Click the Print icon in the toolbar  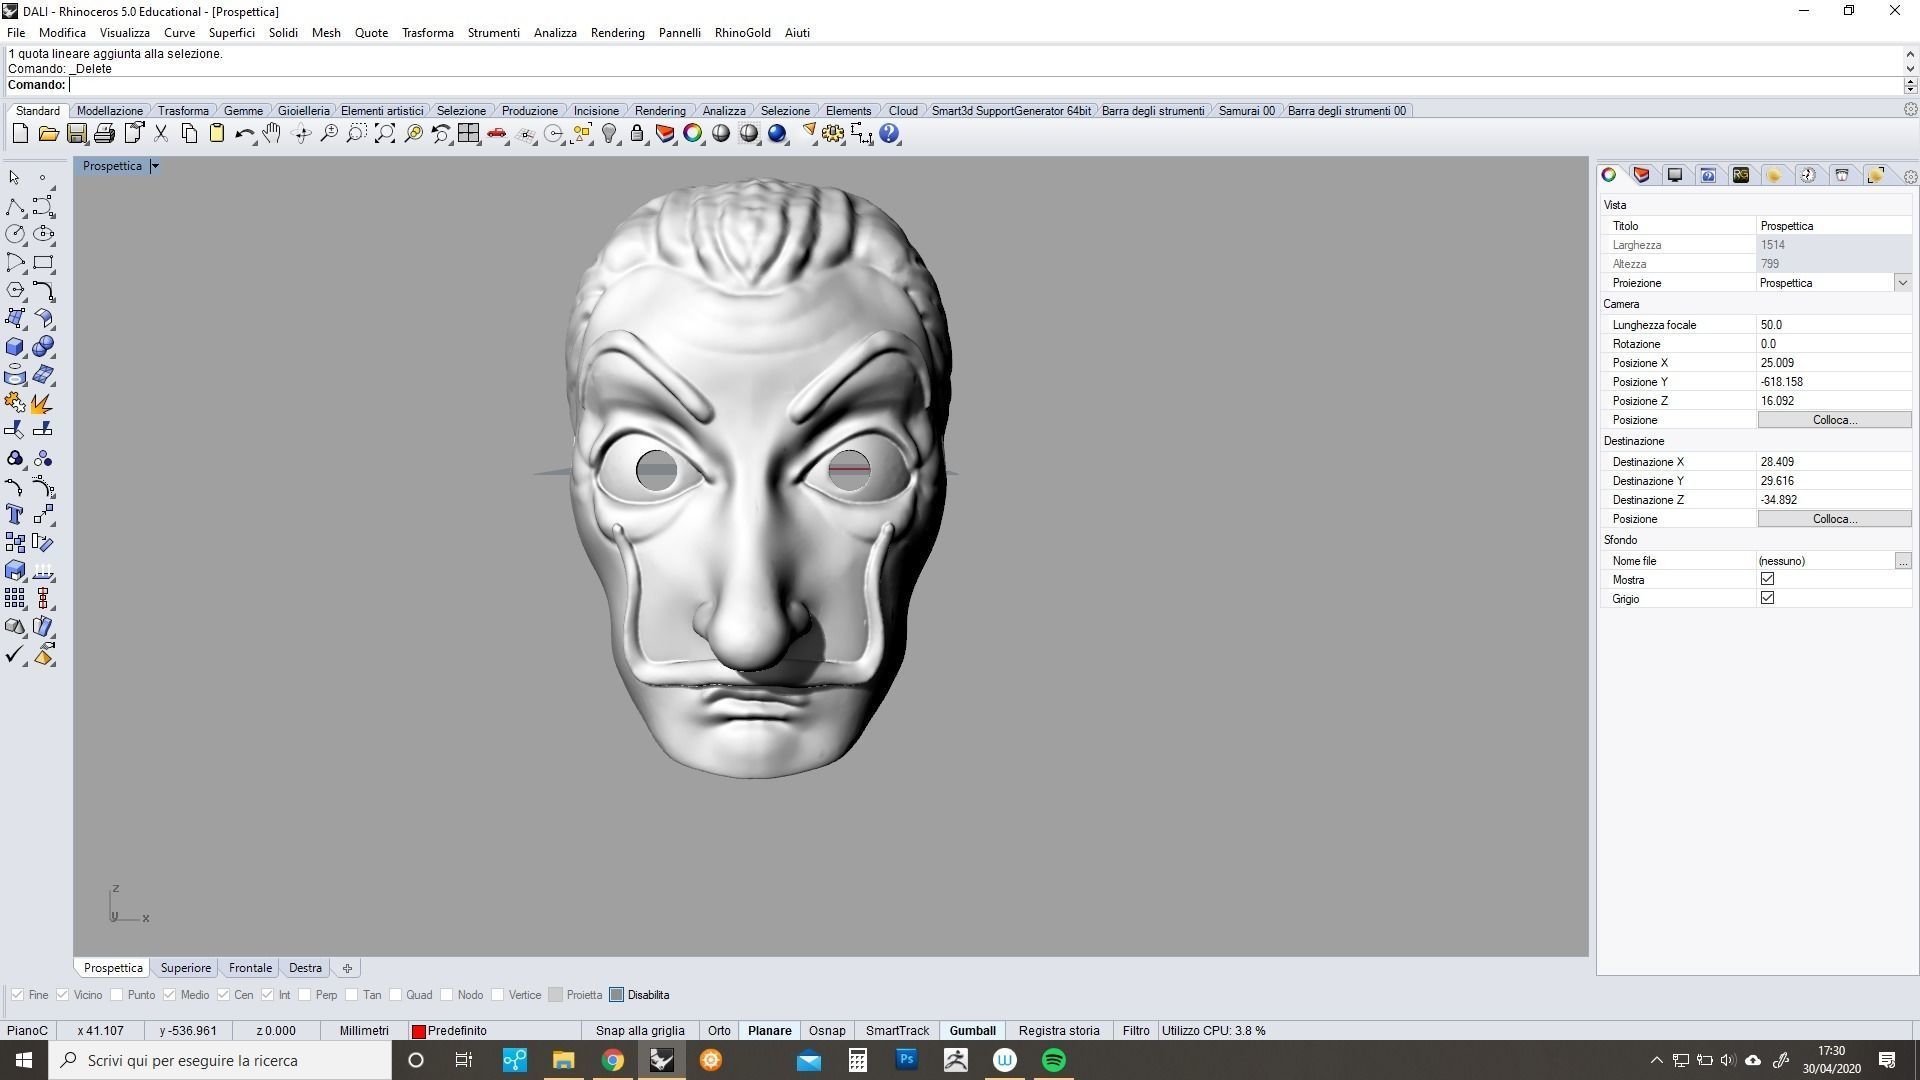[104, 134]
